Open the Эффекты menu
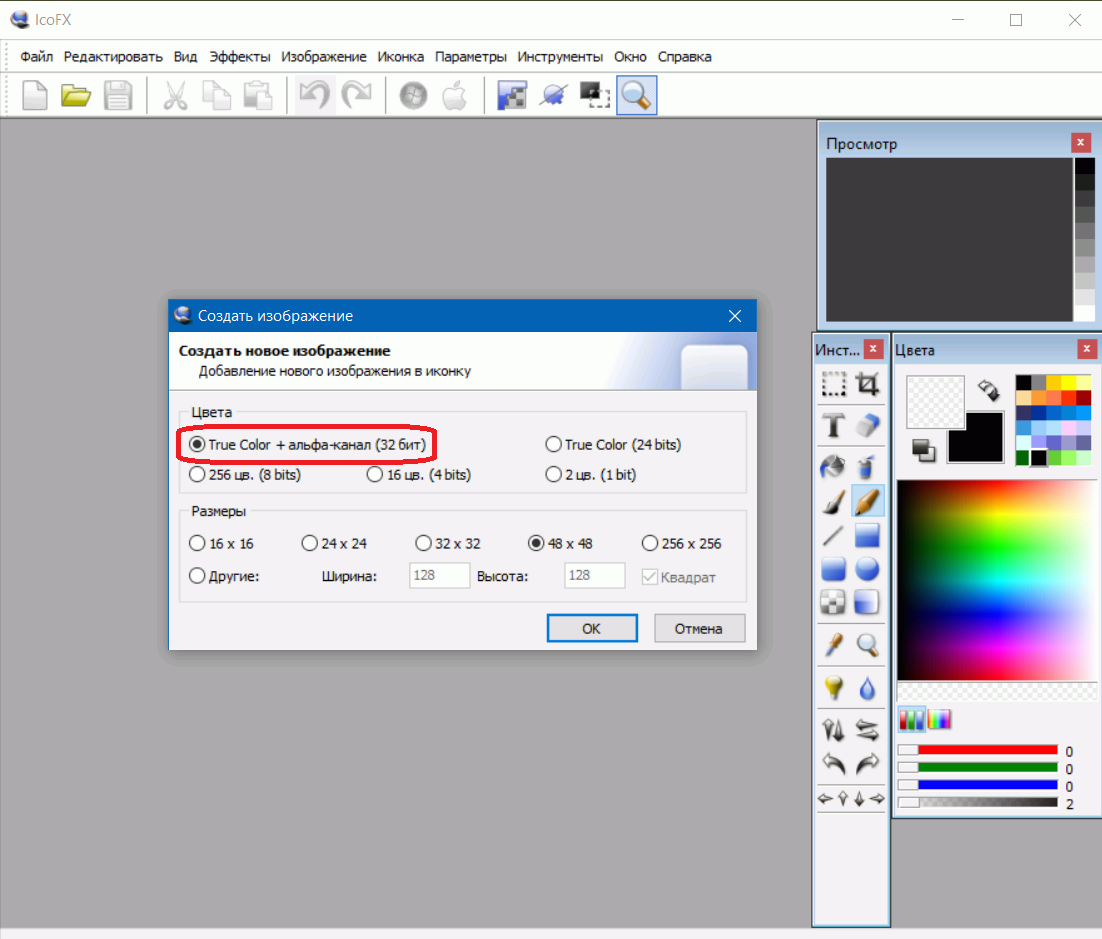 point(240,57)
